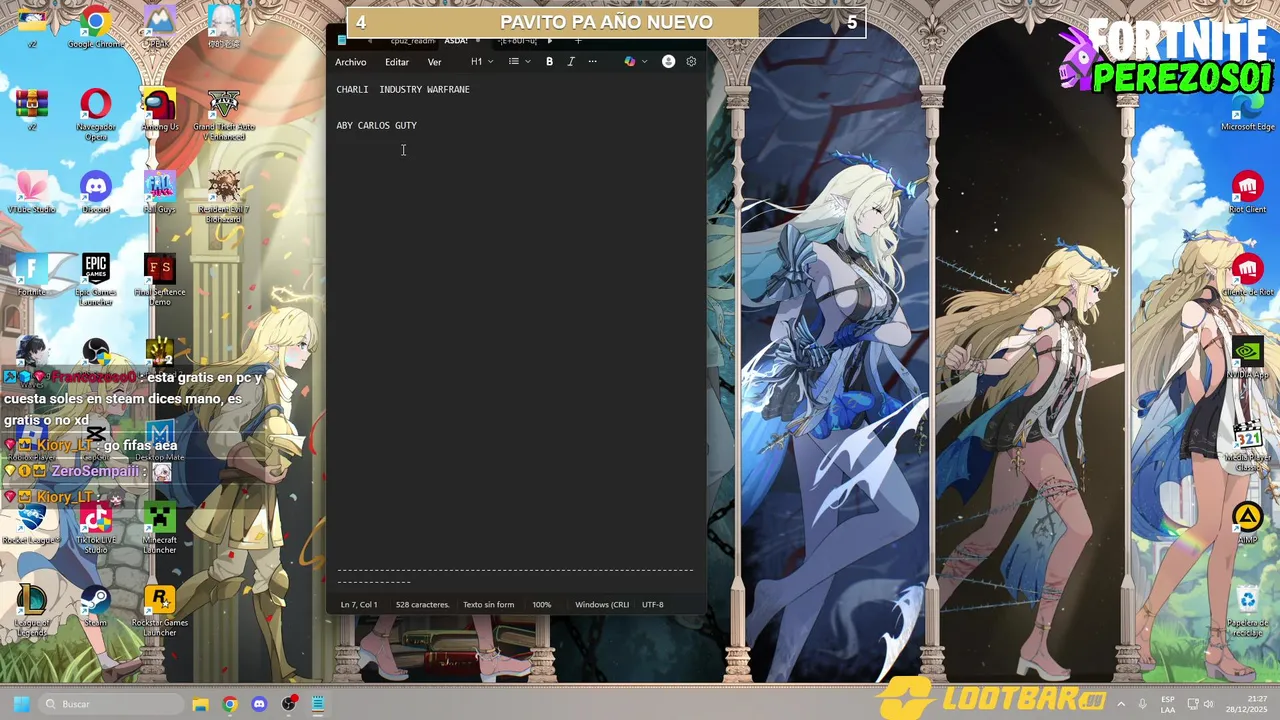Screen dimensions: 1280x720
Task: Open Chrome from the taskbar
Action: pyautogui.click(x=230, y=704)
